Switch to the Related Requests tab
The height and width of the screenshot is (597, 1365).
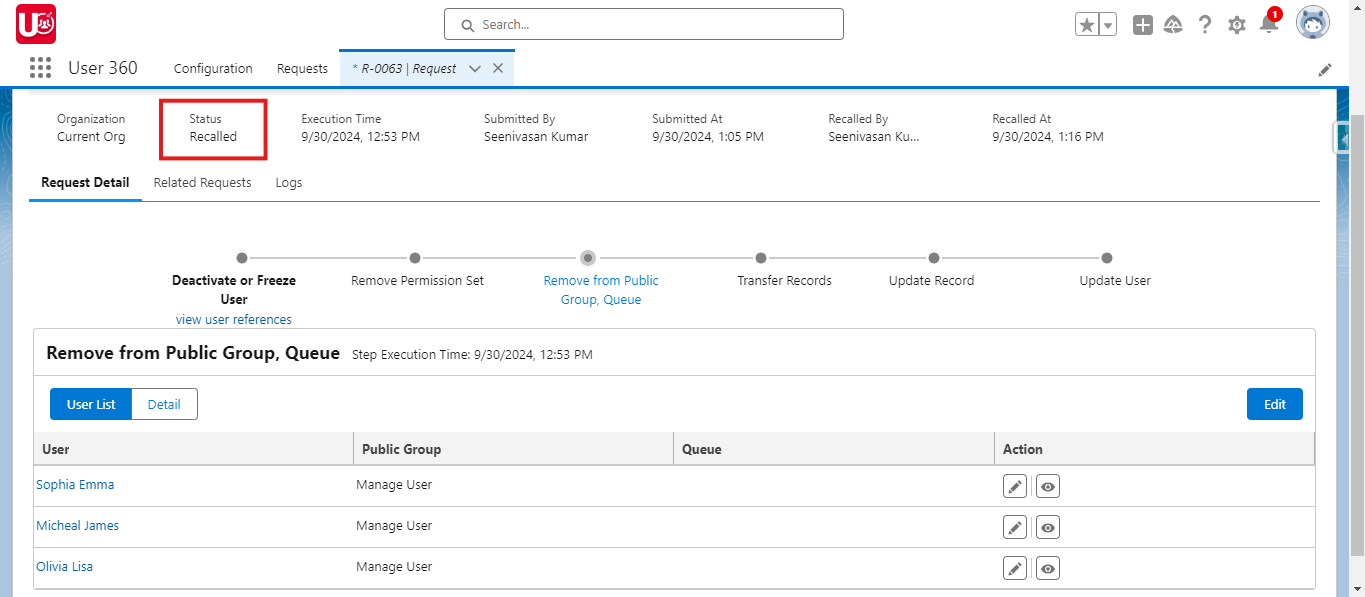tap(203, 182)
